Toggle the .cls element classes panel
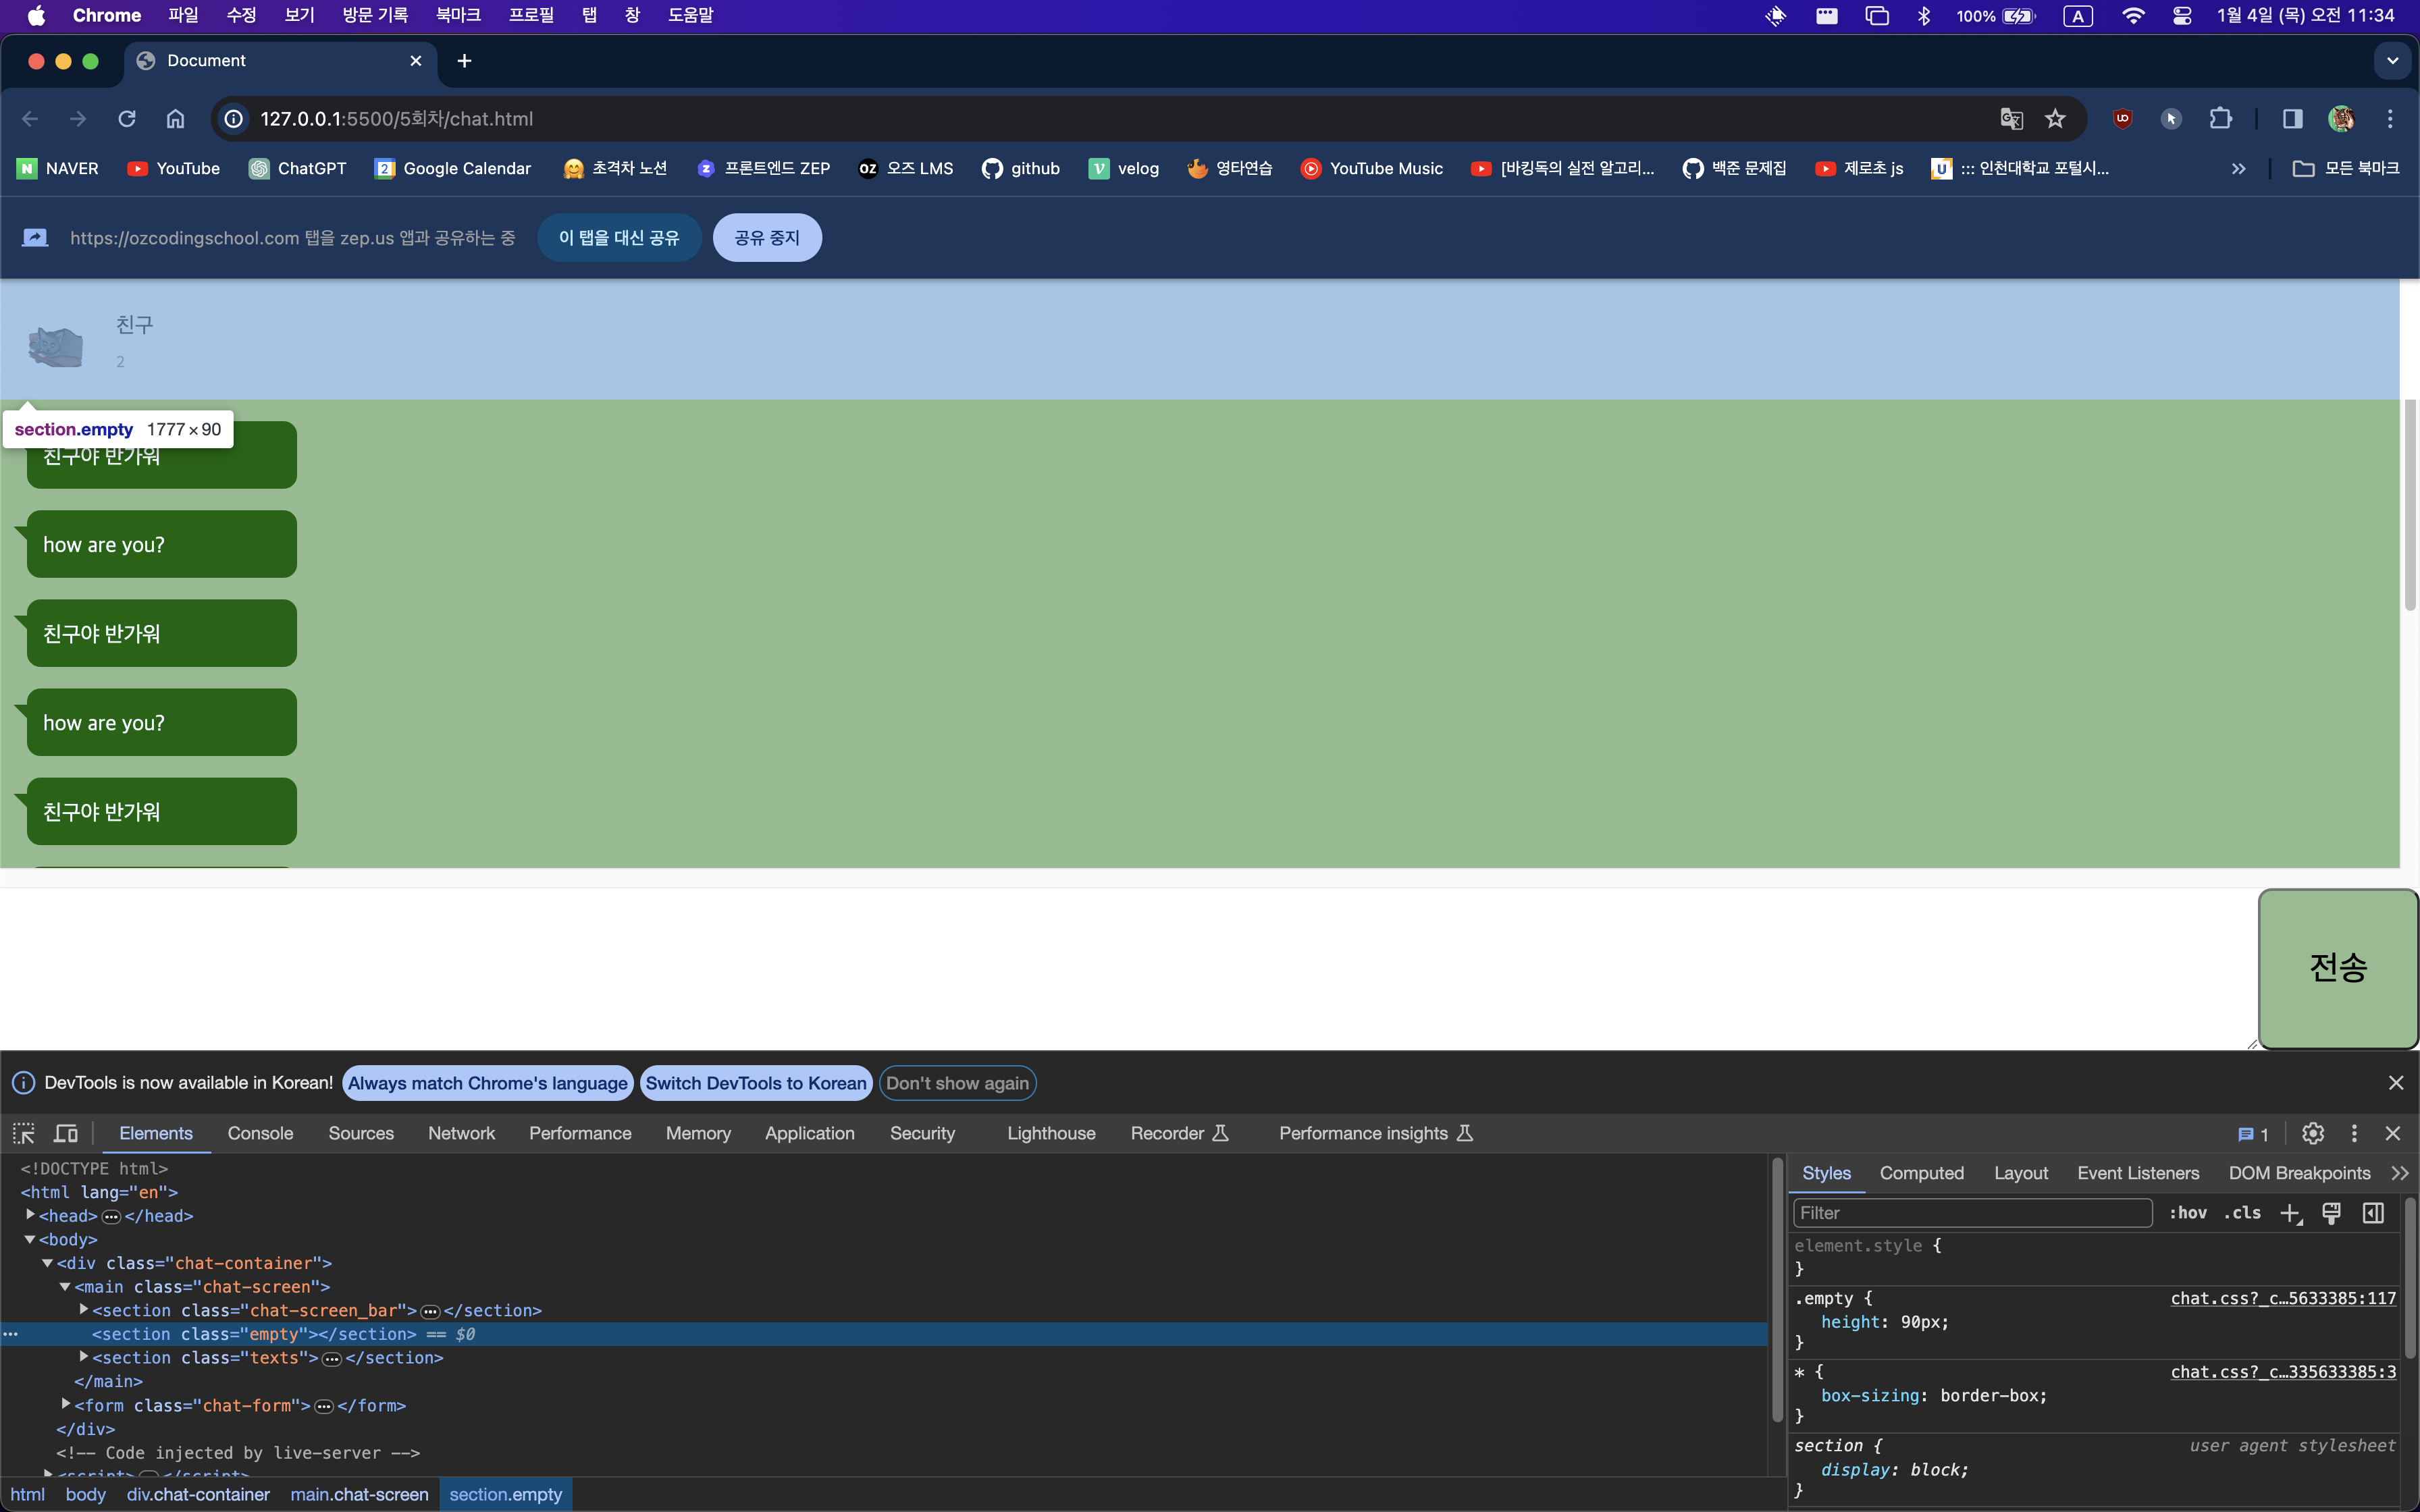The width and height of the screenshot is (2420, 1512). tap(2242, 1213)
